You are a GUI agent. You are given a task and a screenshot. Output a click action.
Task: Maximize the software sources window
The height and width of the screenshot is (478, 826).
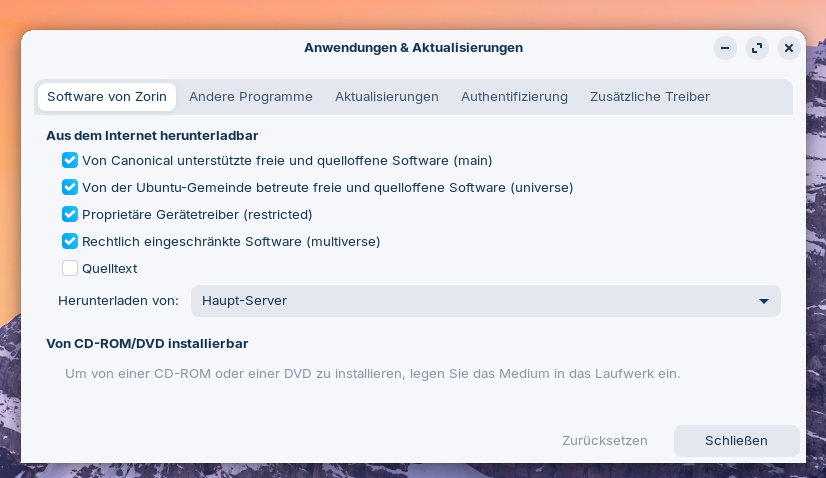pos(757,48)
